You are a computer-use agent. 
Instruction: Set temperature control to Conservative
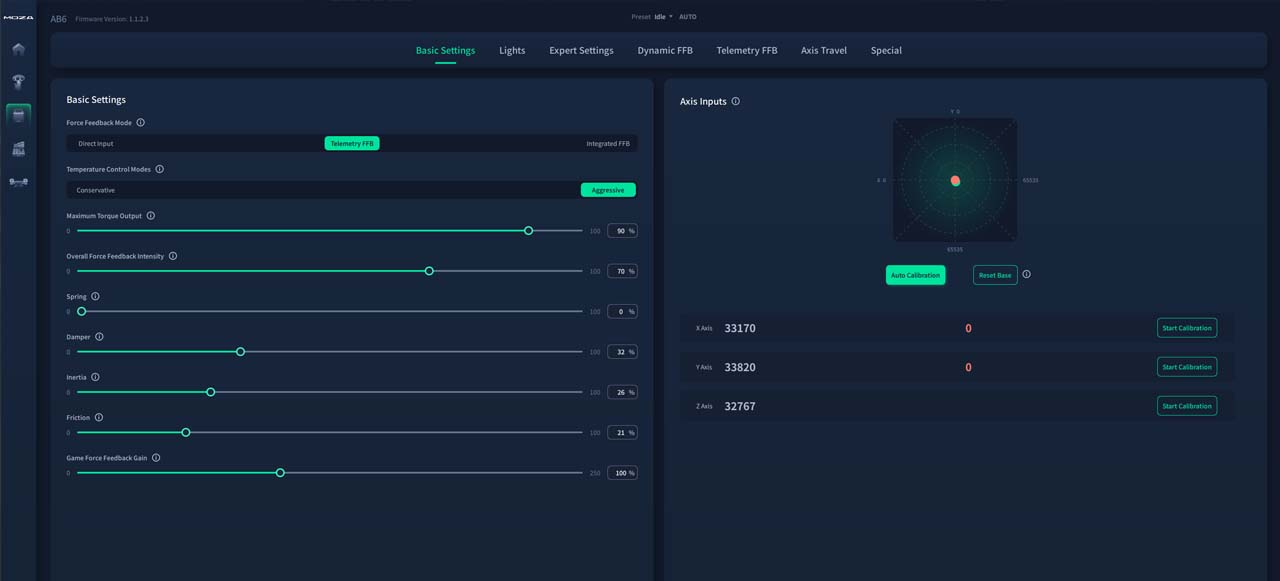pyautogui.click(x=96, y=190)
